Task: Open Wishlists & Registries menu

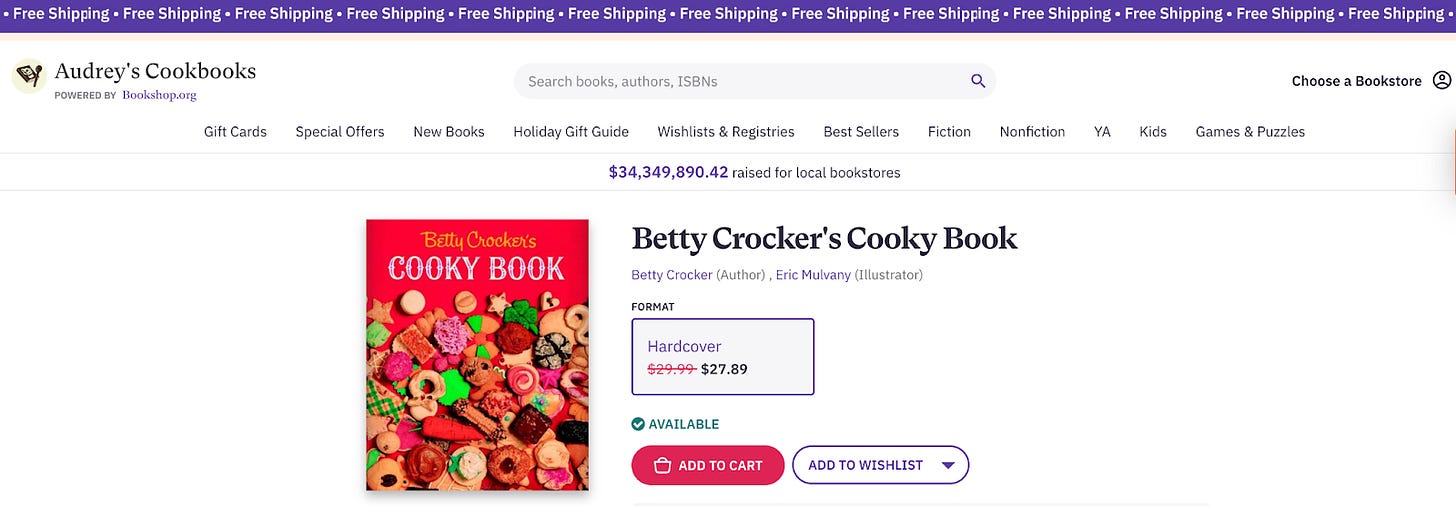Action: (x=726, y=131)
